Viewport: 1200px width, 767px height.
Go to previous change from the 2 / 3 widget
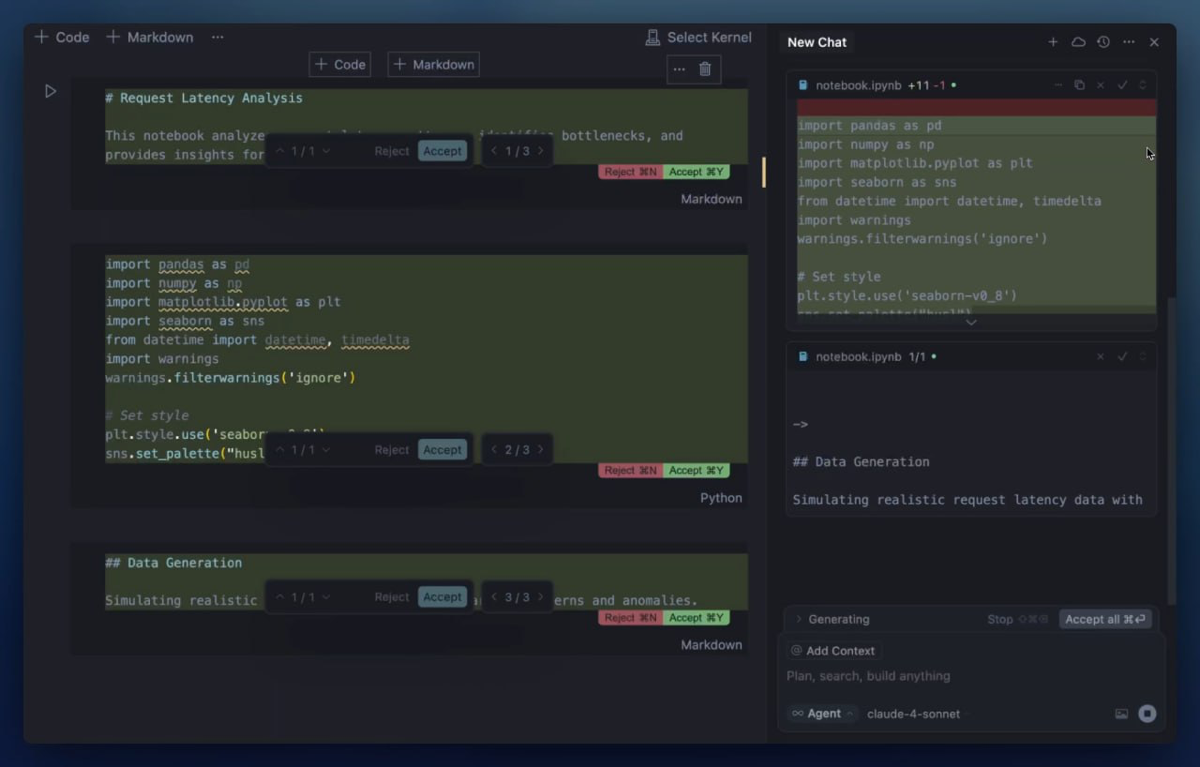click(493, 450)
